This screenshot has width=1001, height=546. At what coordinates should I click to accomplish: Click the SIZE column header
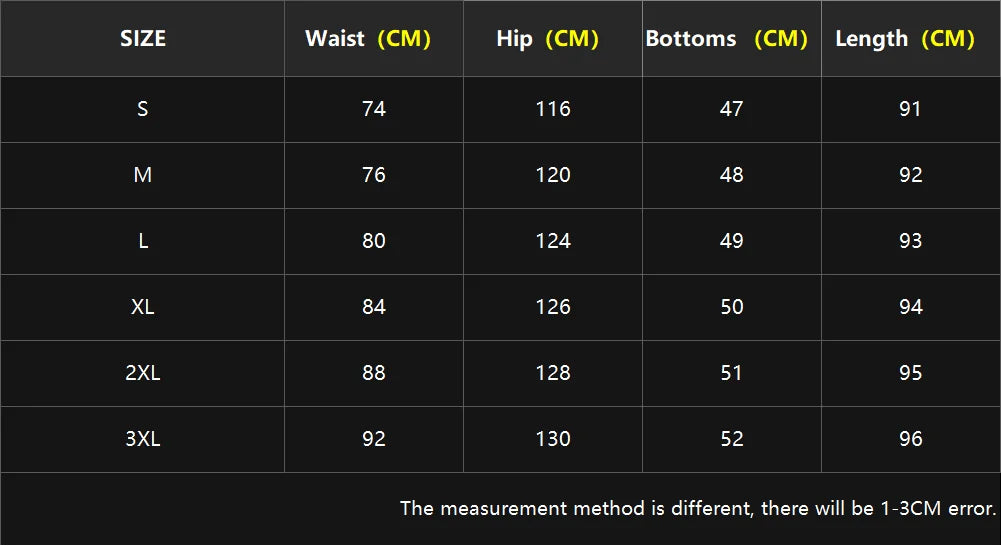tap(143, 39)
